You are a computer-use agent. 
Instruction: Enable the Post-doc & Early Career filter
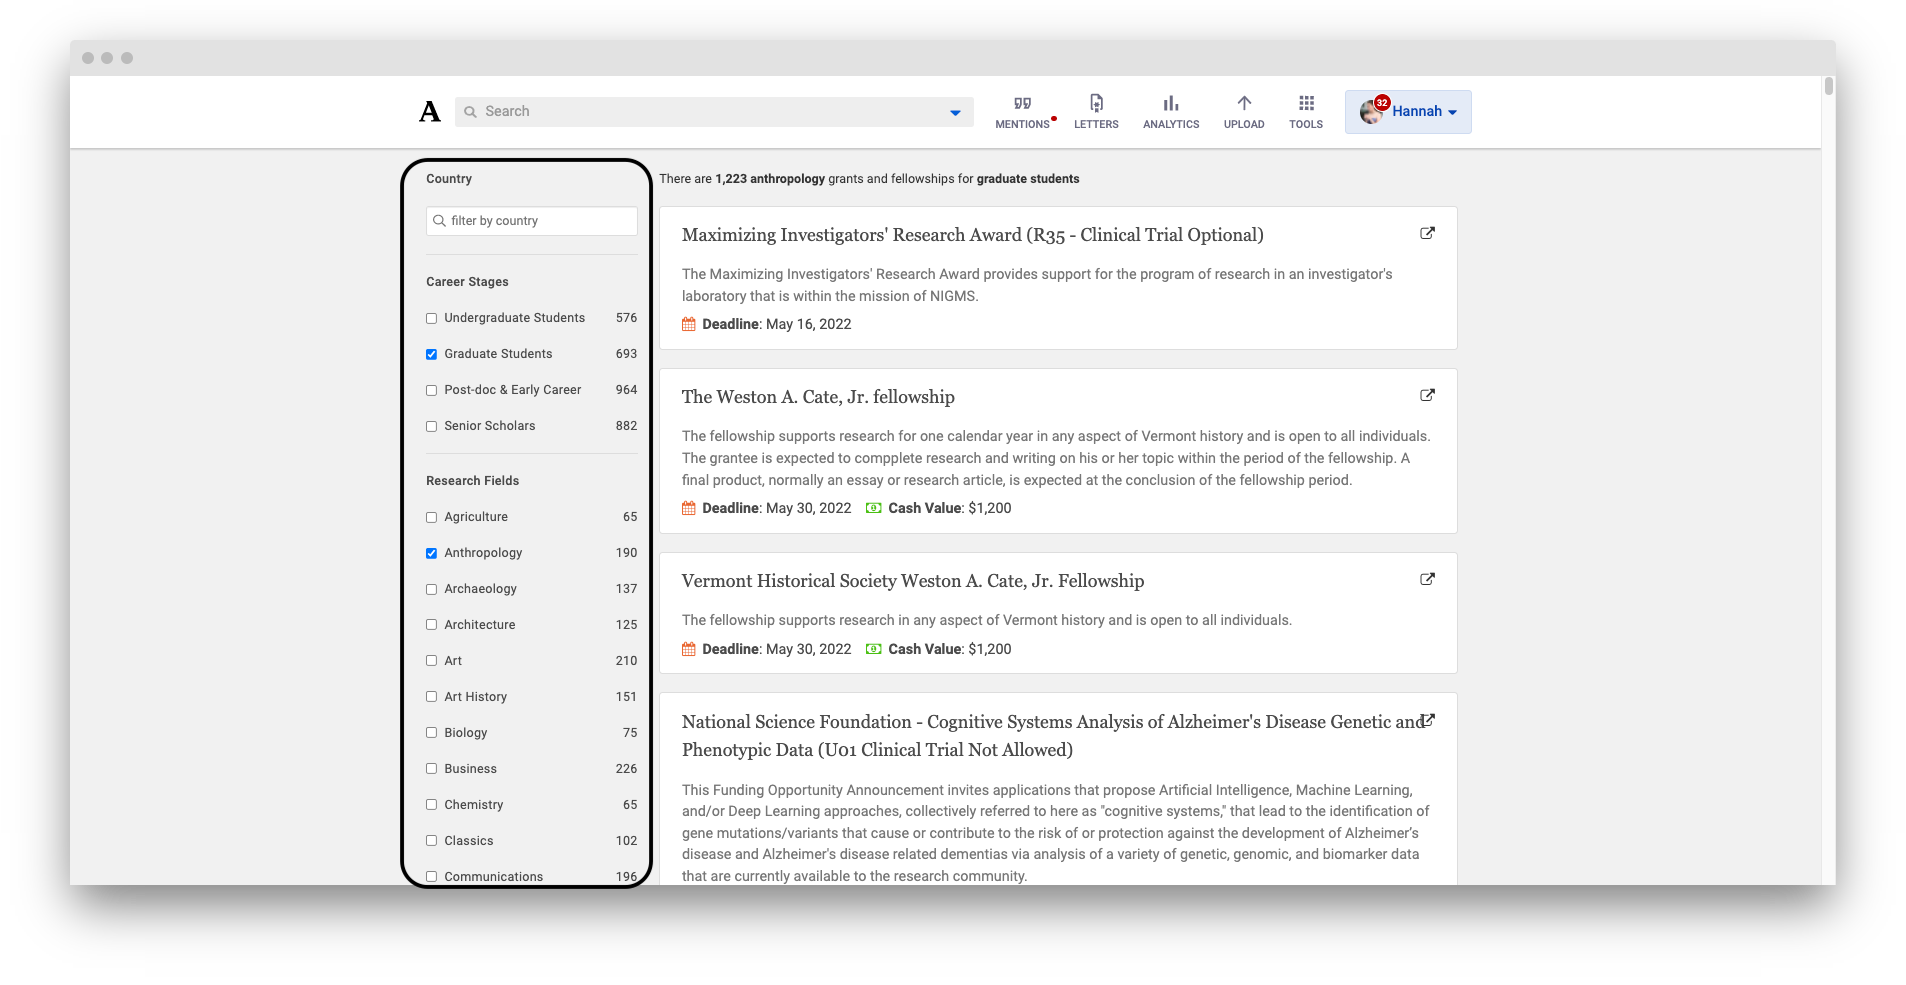pos(432,390)
